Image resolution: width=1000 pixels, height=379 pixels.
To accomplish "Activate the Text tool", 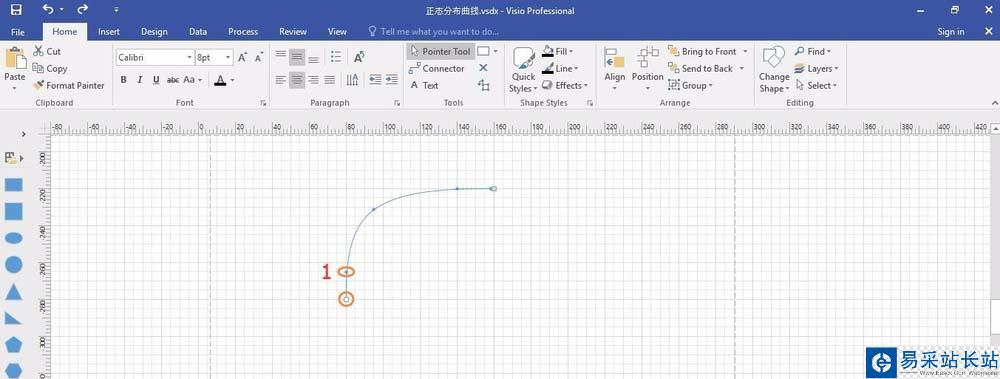I will [x=424, y=85].
